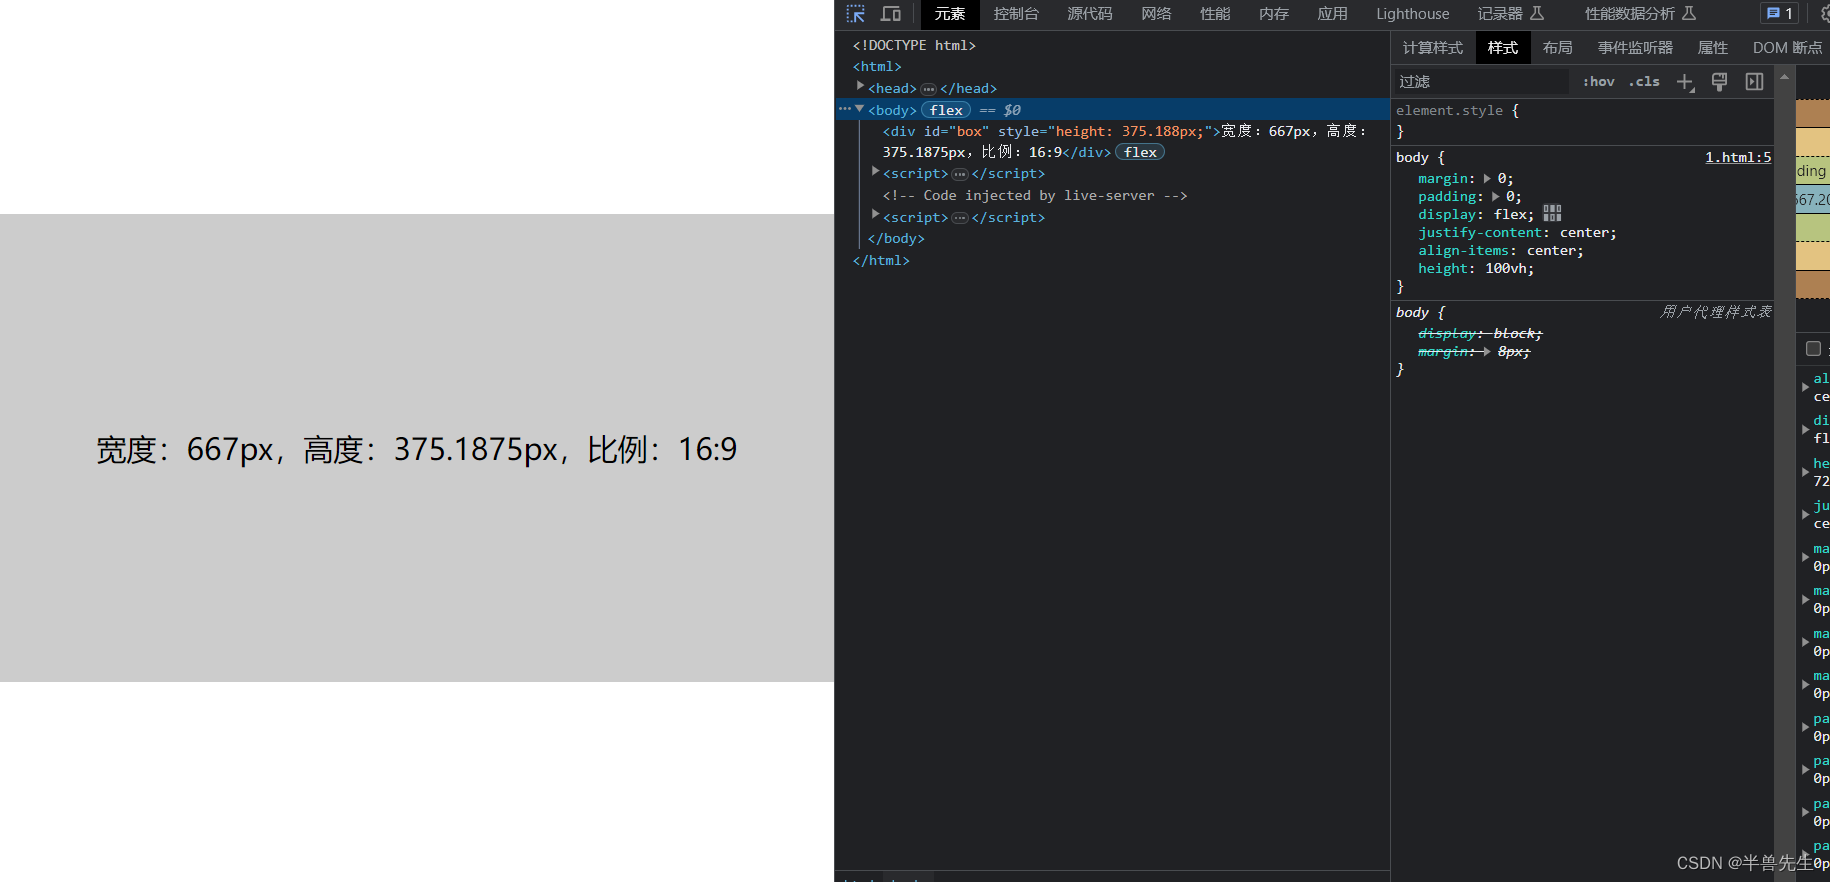Click the display: flex value in body rule
This screenshot has height=882, width=1830.
click(1513, 215)
